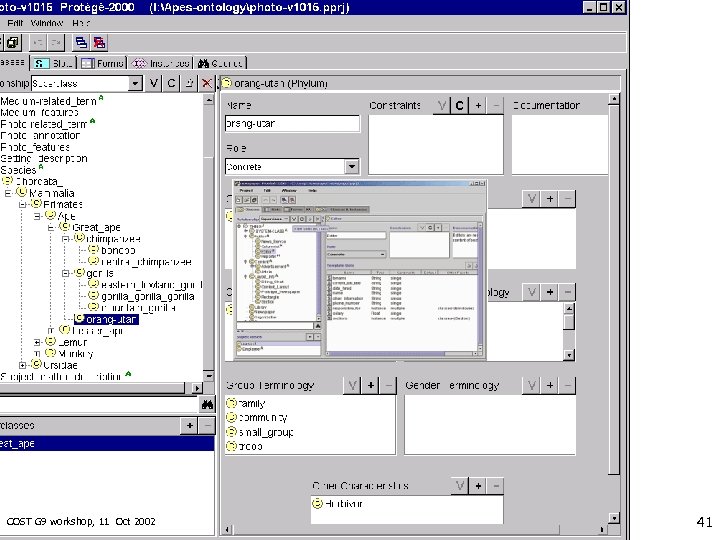Select Setting_description class in the tree
Screen dimensions: 720x540
(x=44, y=159)
